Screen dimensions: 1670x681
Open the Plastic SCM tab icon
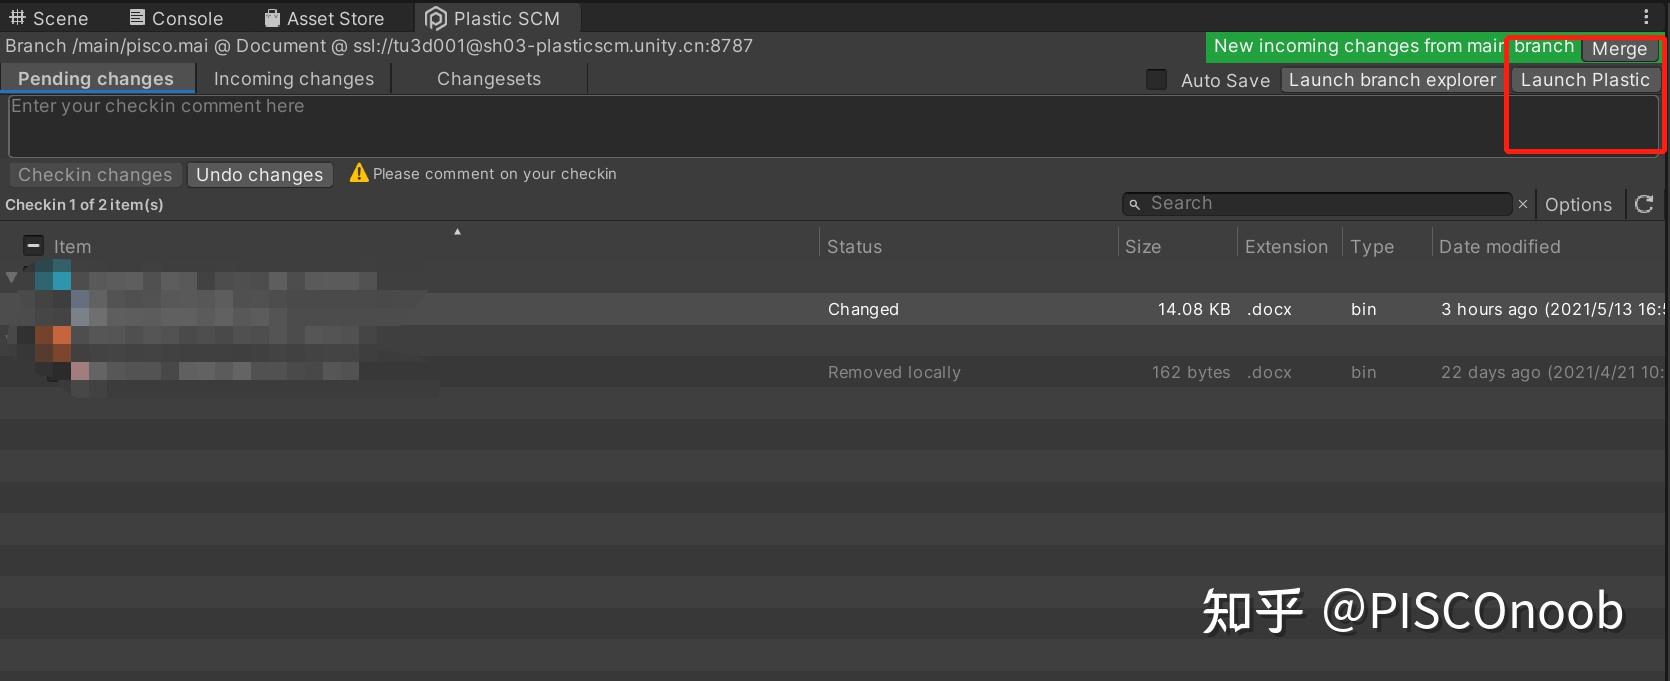point(435,17)
